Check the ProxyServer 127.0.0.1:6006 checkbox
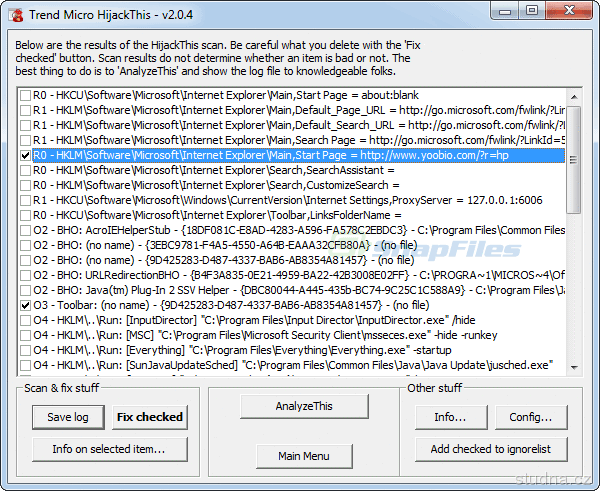Screen dimensions: 600x491 (25, 200)
